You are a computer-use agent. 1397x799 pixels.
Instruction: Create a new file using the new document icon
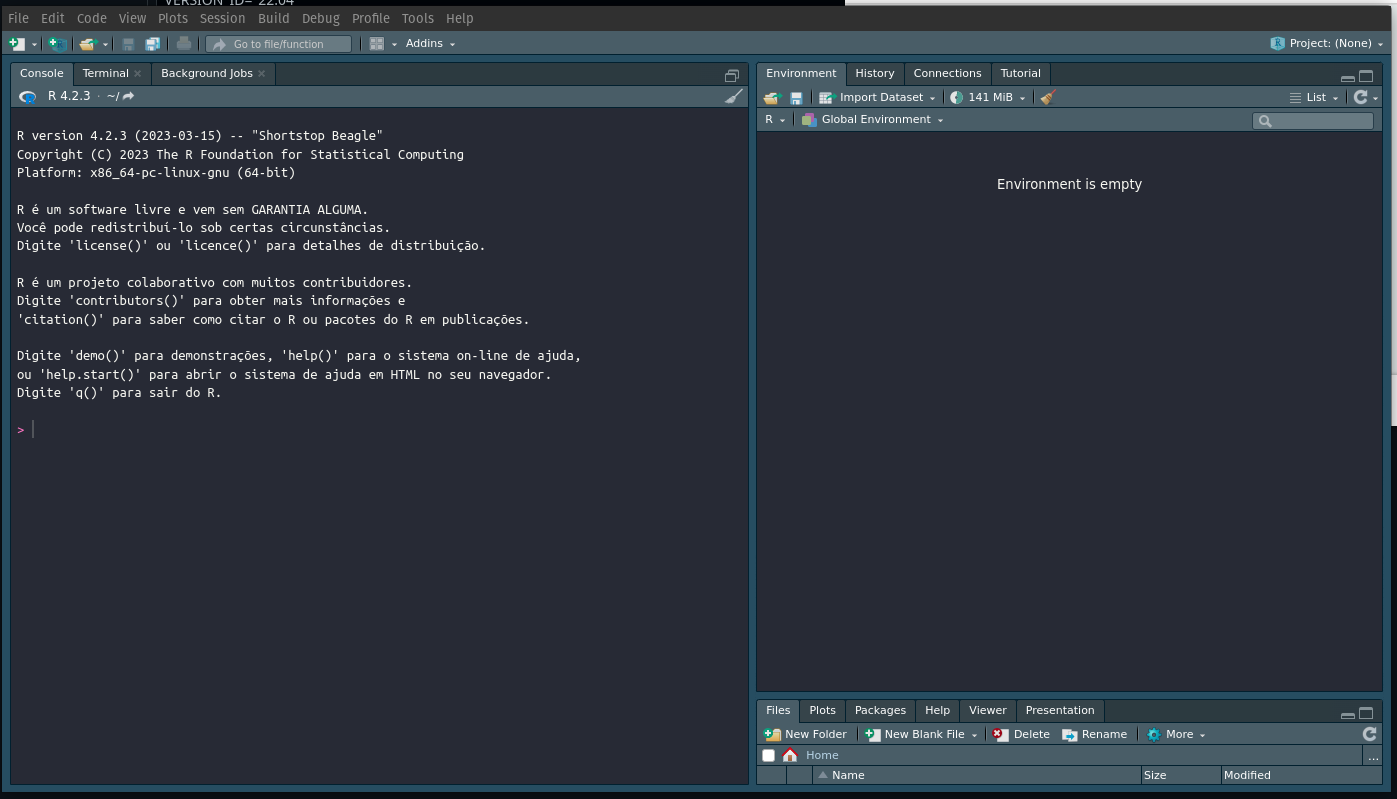coord(15,43)
